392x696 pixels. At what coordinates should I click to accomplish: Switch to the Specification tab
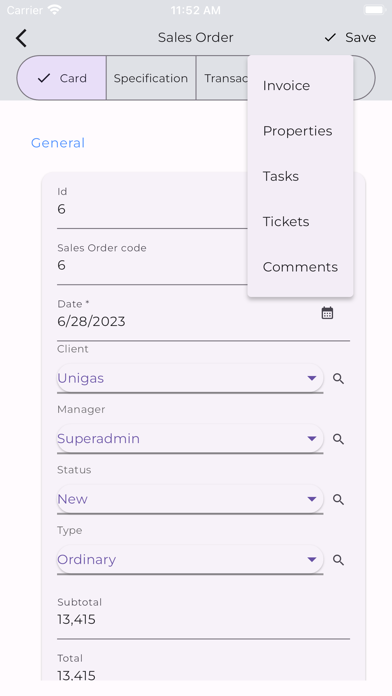coord(151,78)
